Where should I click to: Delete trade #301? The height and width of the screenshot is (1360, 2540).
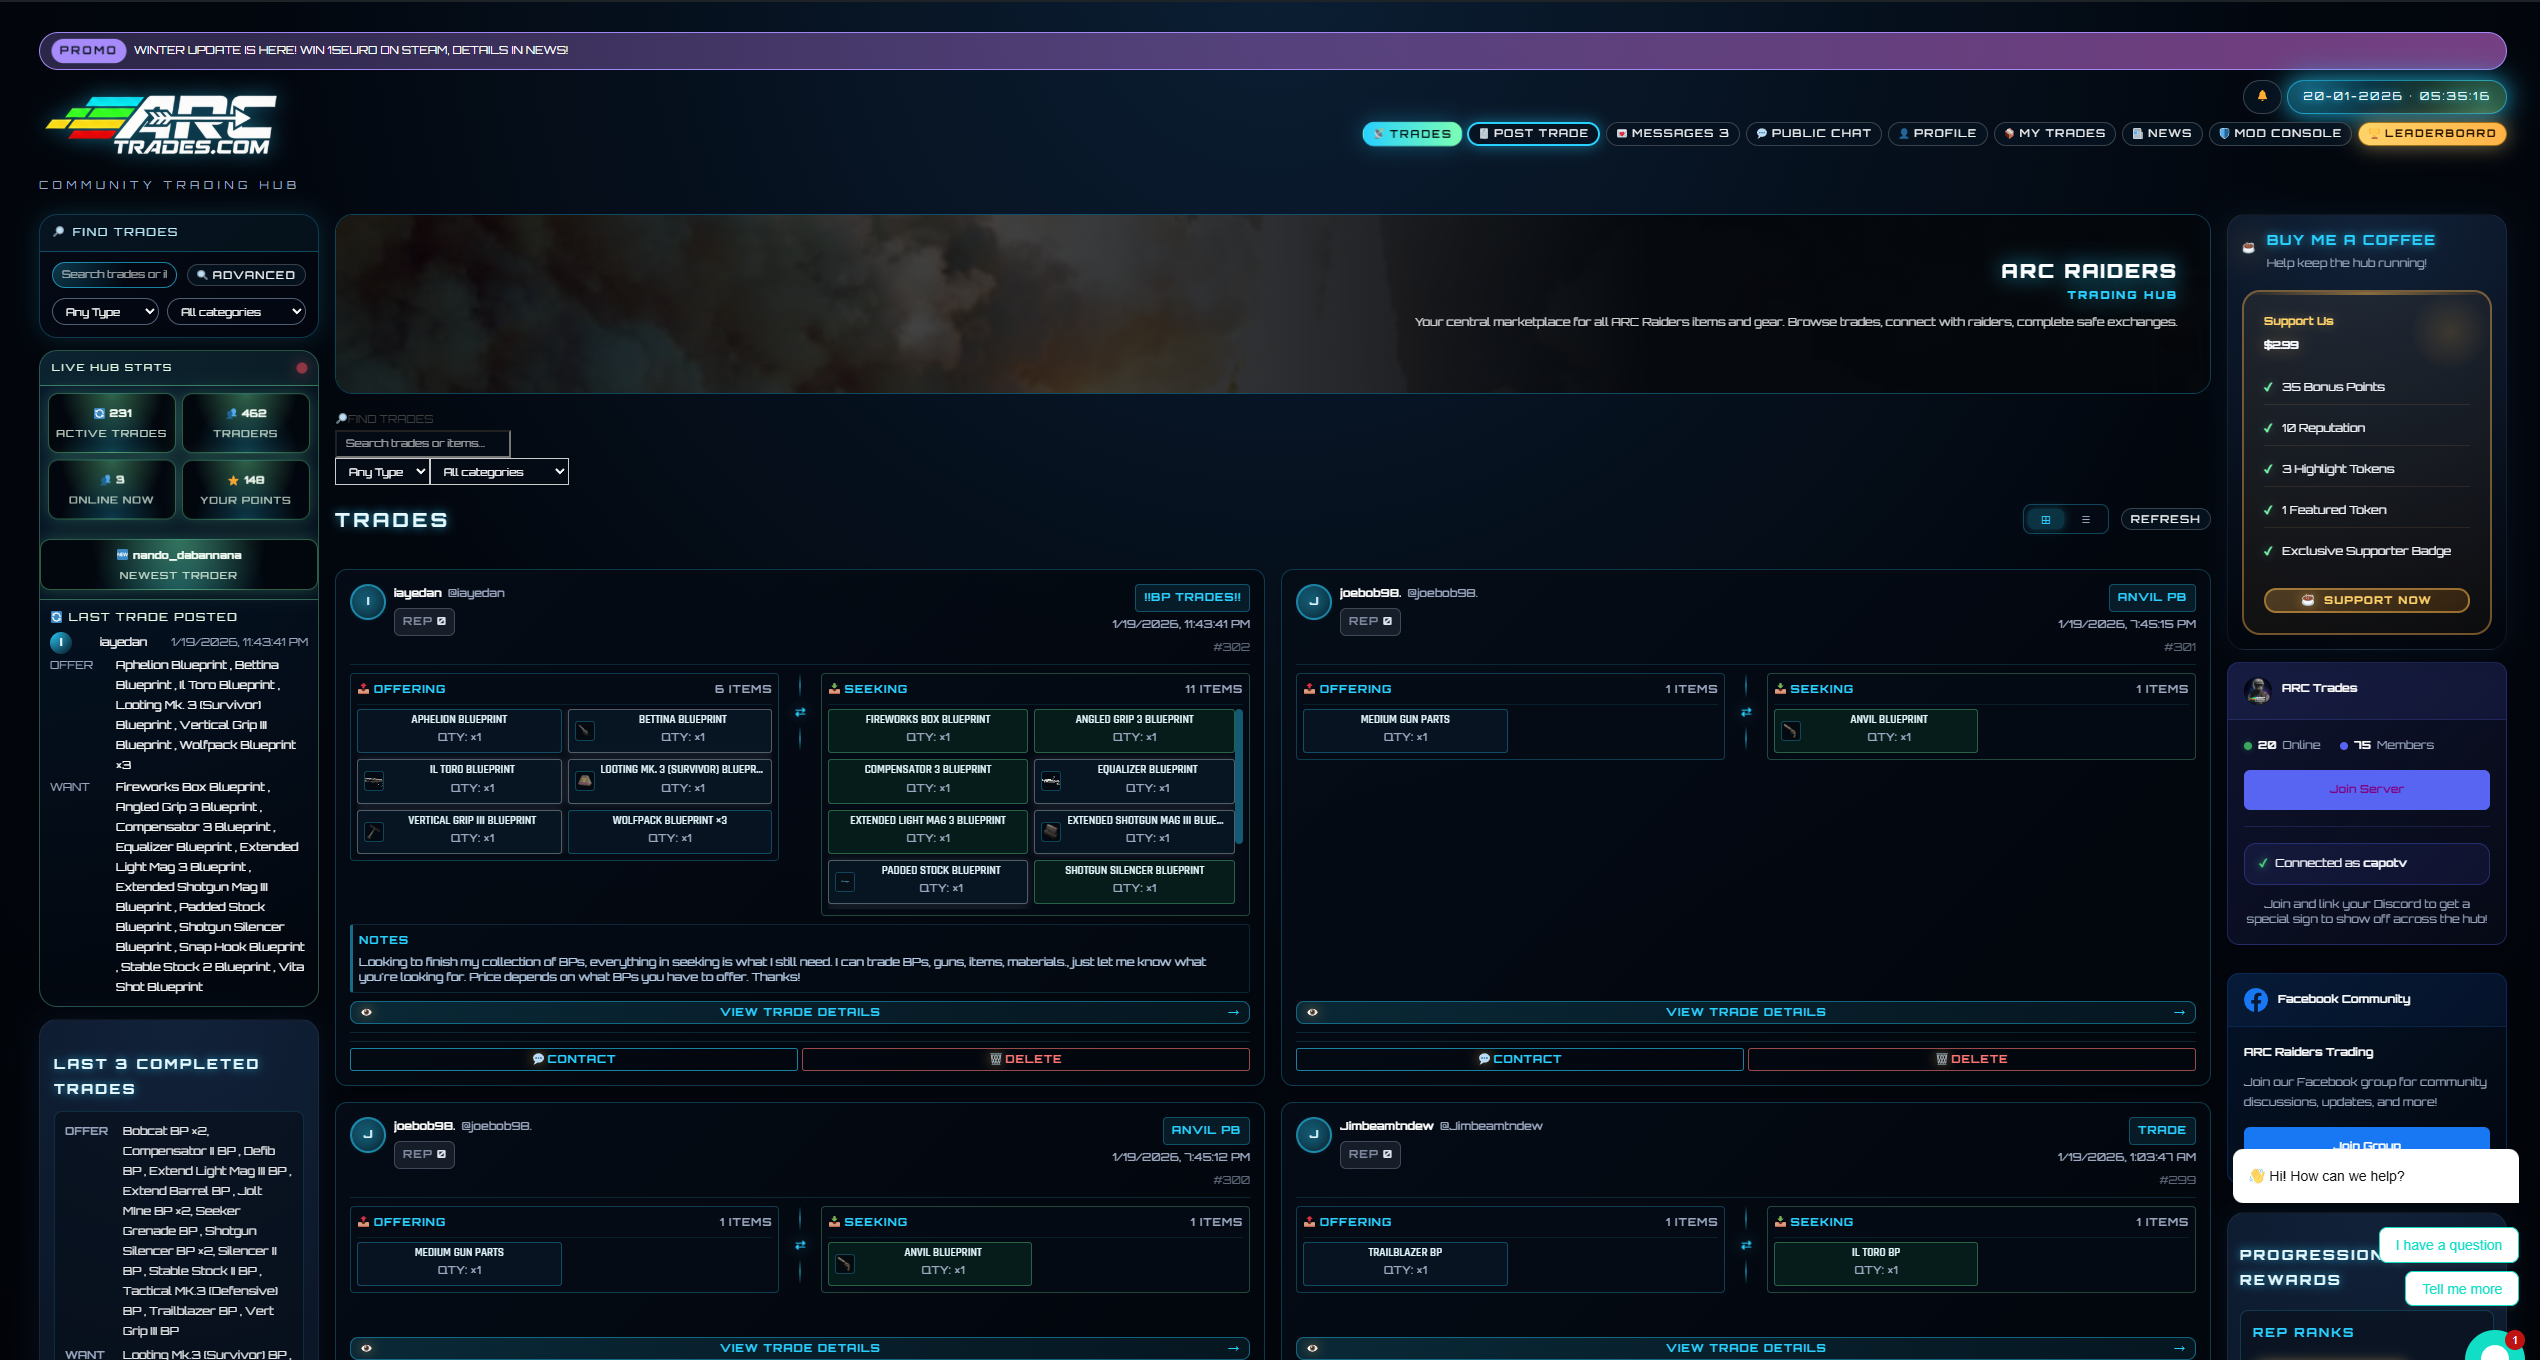[1971, 1059]
